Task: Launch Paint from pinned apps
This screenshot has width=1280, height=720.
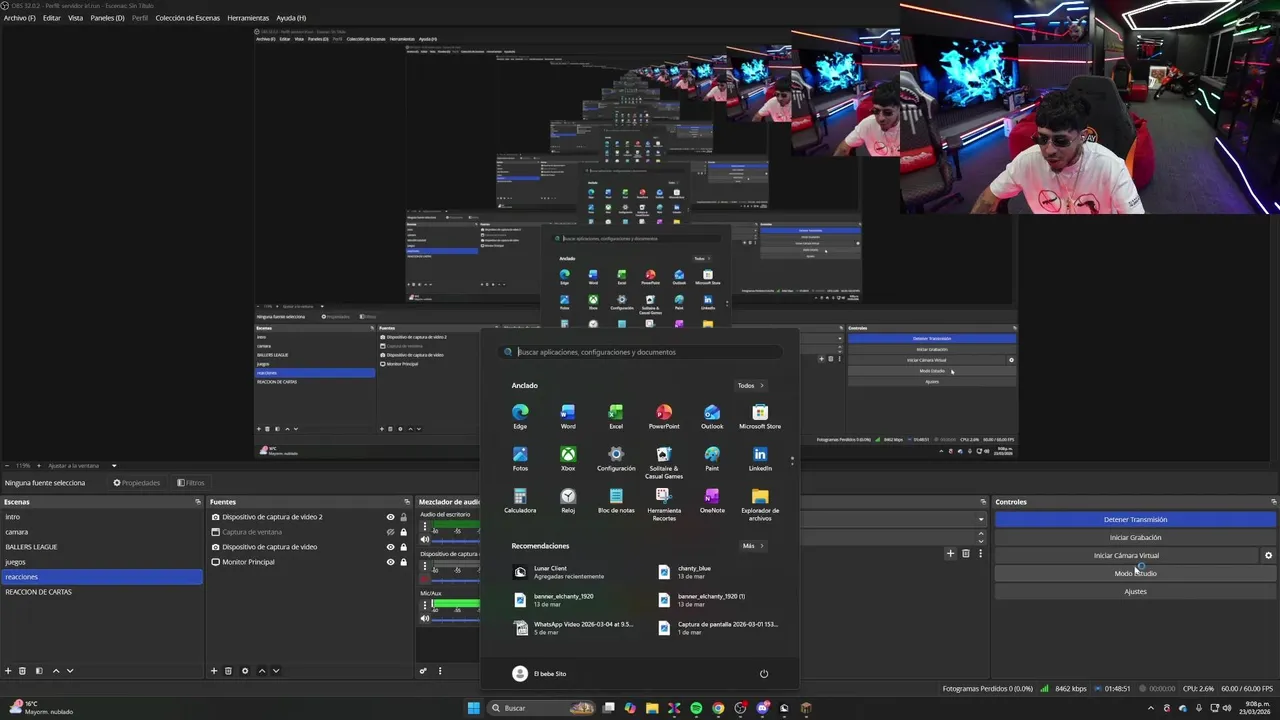Action: click(712, 459)
